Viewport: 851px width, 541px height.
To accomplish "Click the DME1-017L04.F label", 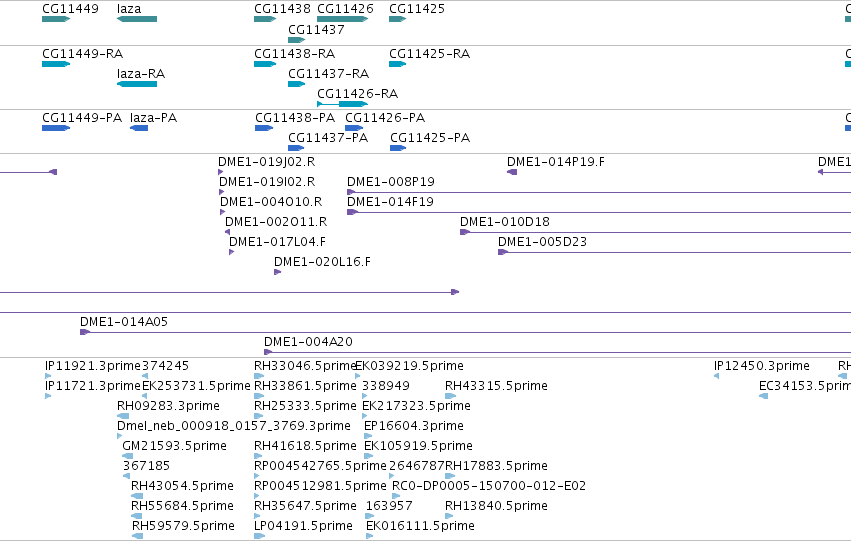I will (x=277, y=242).
